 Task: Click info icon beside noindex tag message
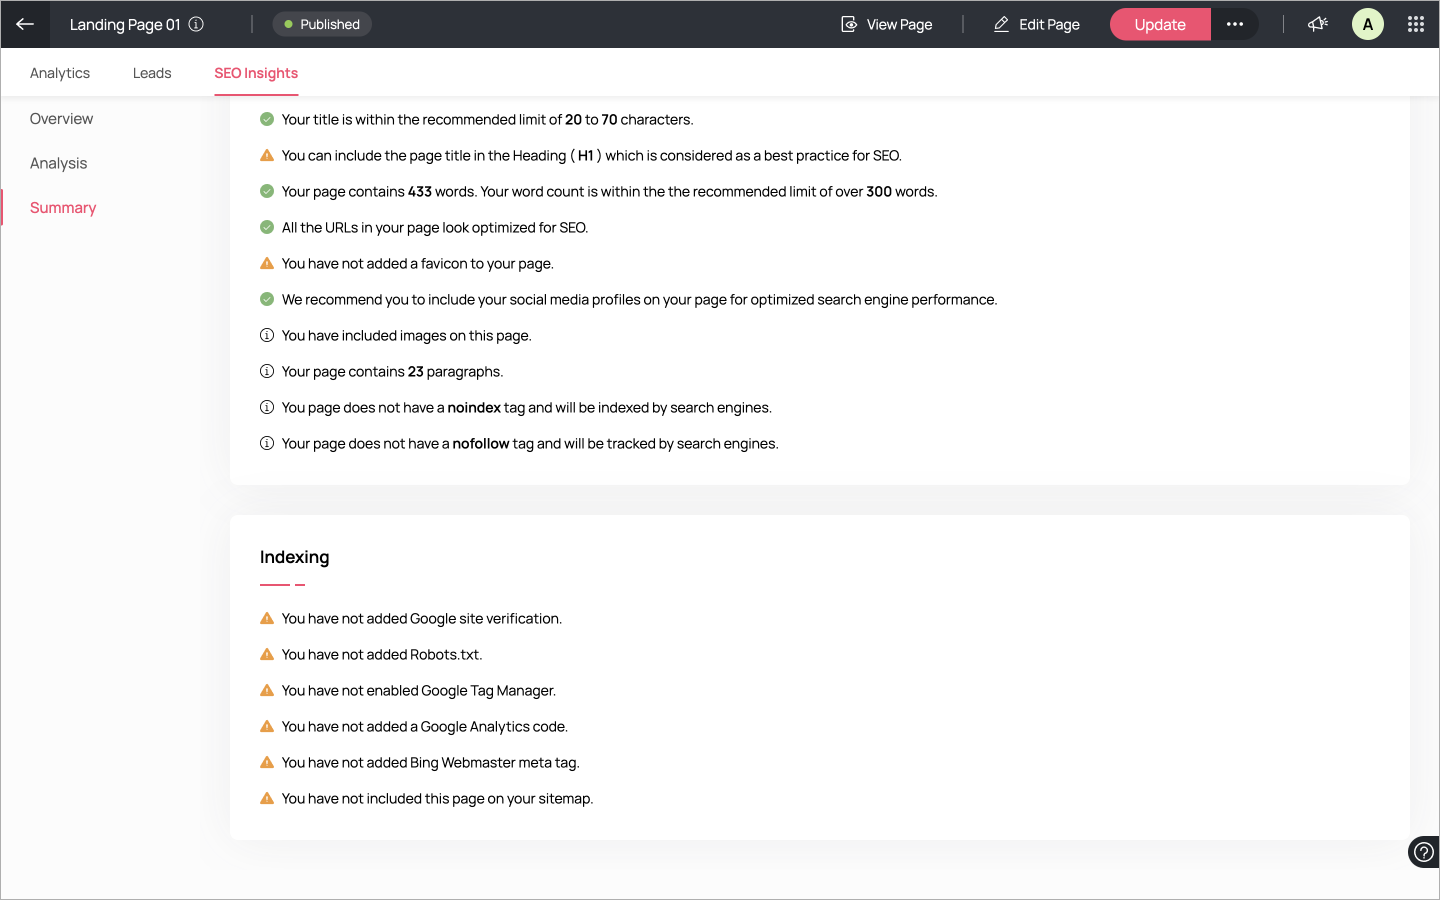[x=267, y=407]
